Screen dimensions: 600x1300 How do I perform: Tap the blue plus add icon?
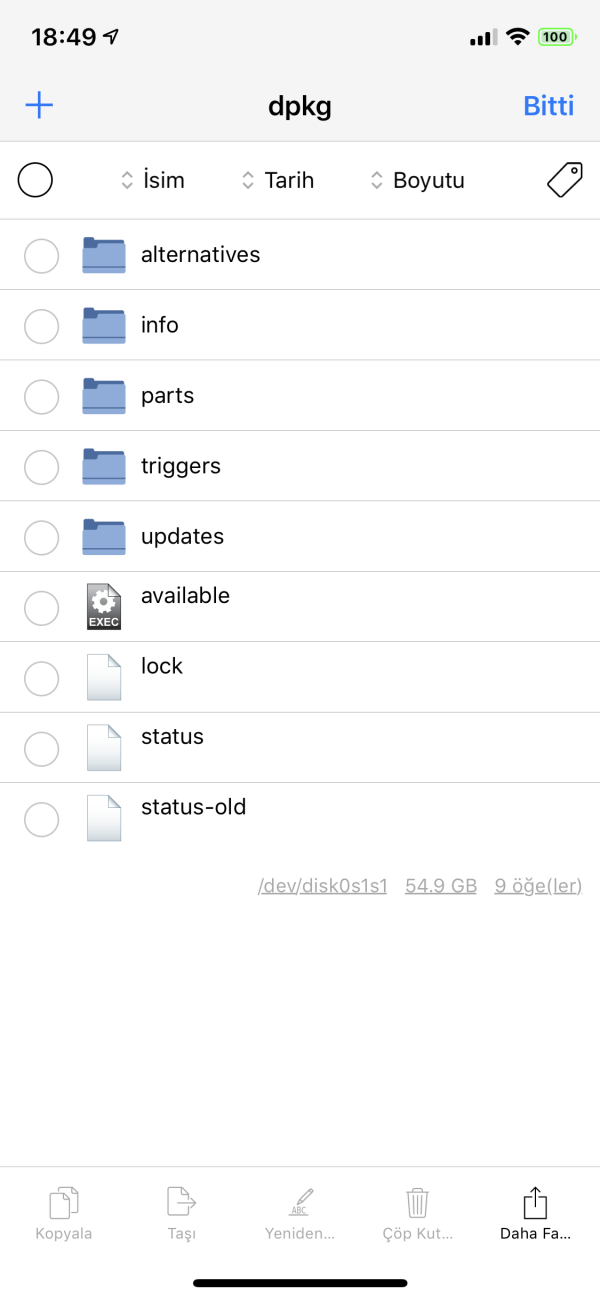pyautogui.click(x=39, y=106)
